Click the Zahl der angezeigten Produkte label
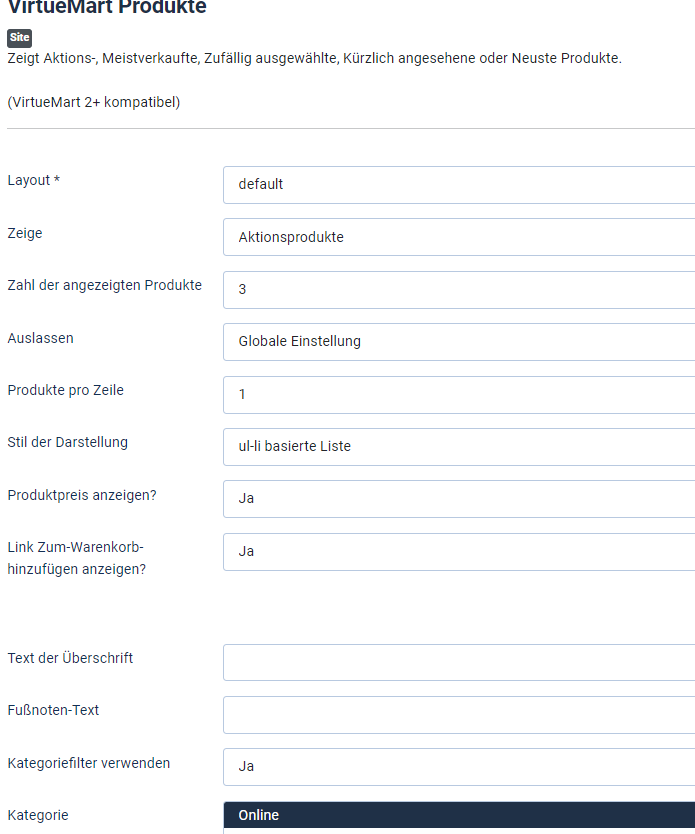The width and height of the screenshot is (695, 834). tap(104, 285)
